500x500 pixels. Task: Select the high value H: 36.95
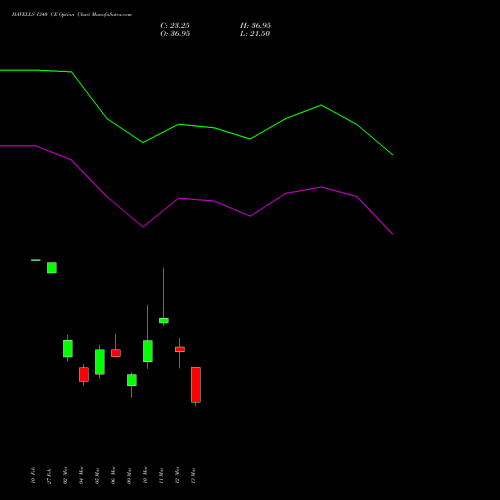[255, 26]
